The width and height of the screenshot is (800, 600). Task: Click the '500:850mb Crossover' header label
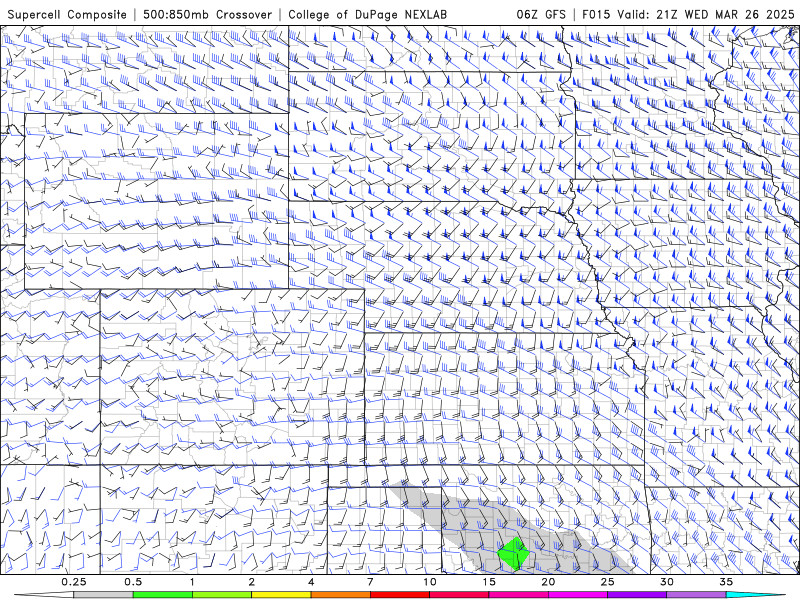[207, 14]
